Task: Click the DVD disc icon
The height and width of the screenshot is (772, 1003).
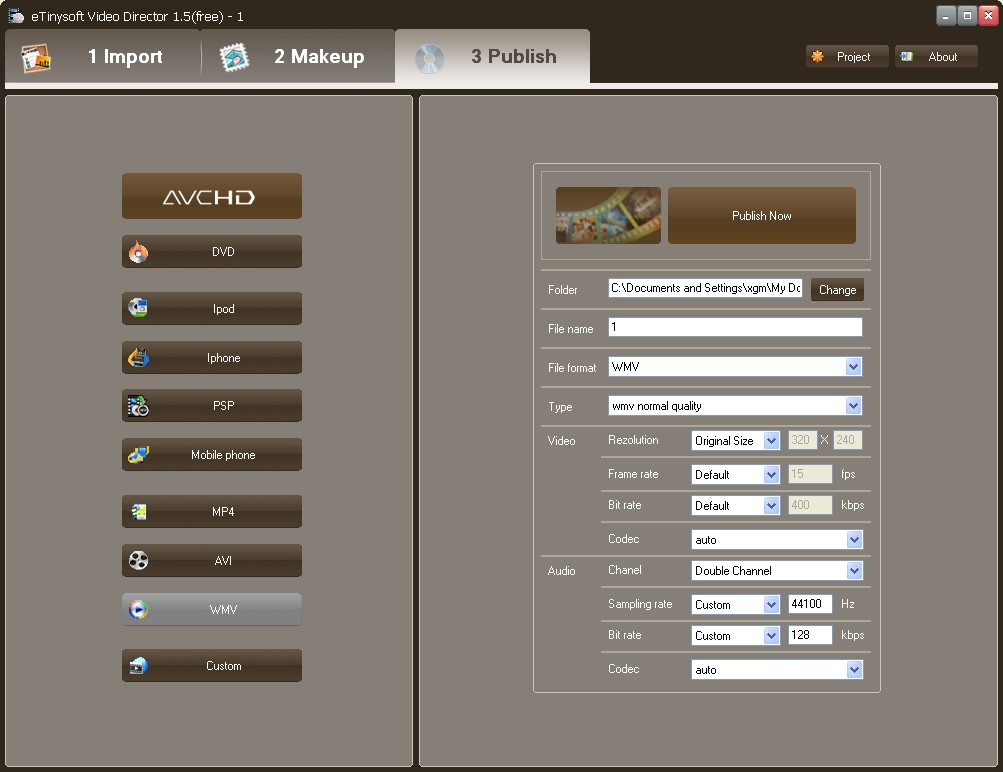Action: pos(138,253)
